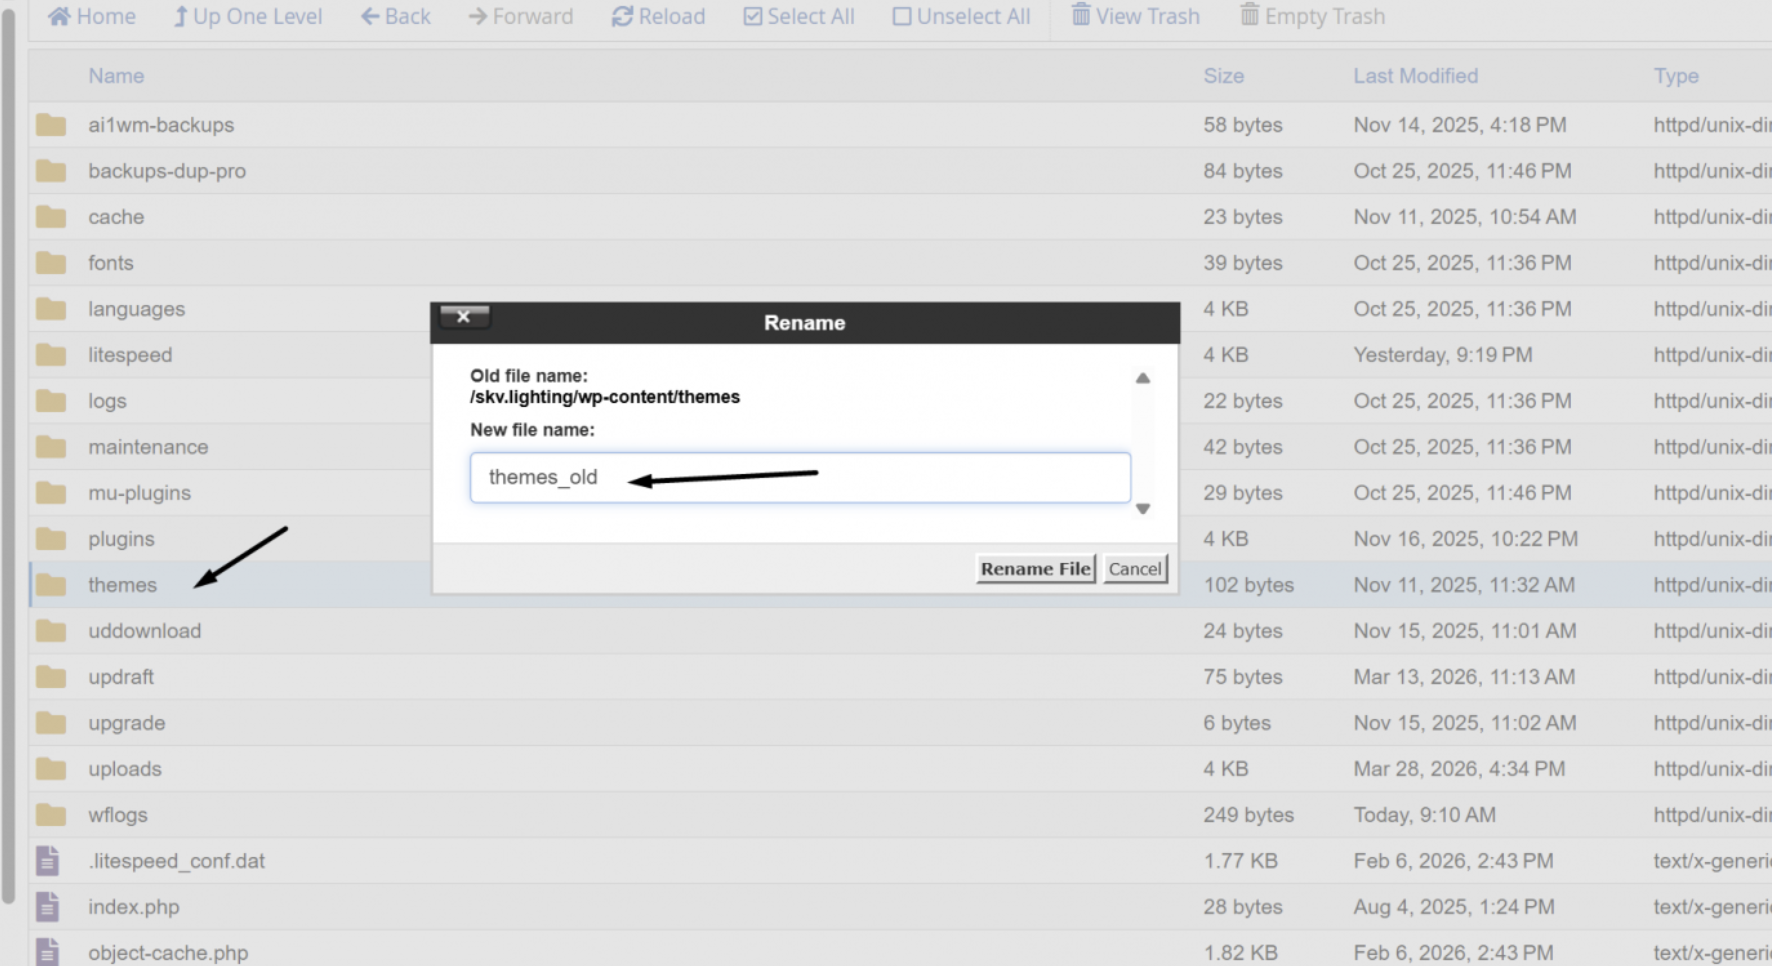Click the upgrade folder icon
Screen dimensions: 1772x966
pos(51,723)
